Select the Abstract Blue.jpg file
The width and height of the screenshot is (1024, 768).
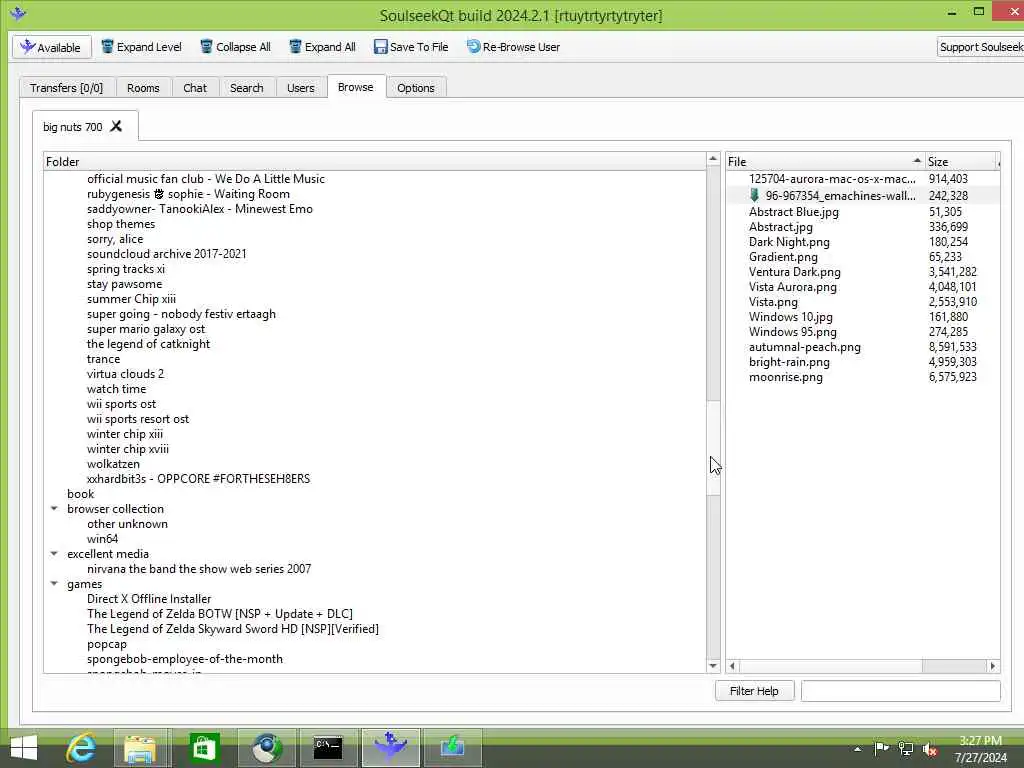(x=793, y=212)
